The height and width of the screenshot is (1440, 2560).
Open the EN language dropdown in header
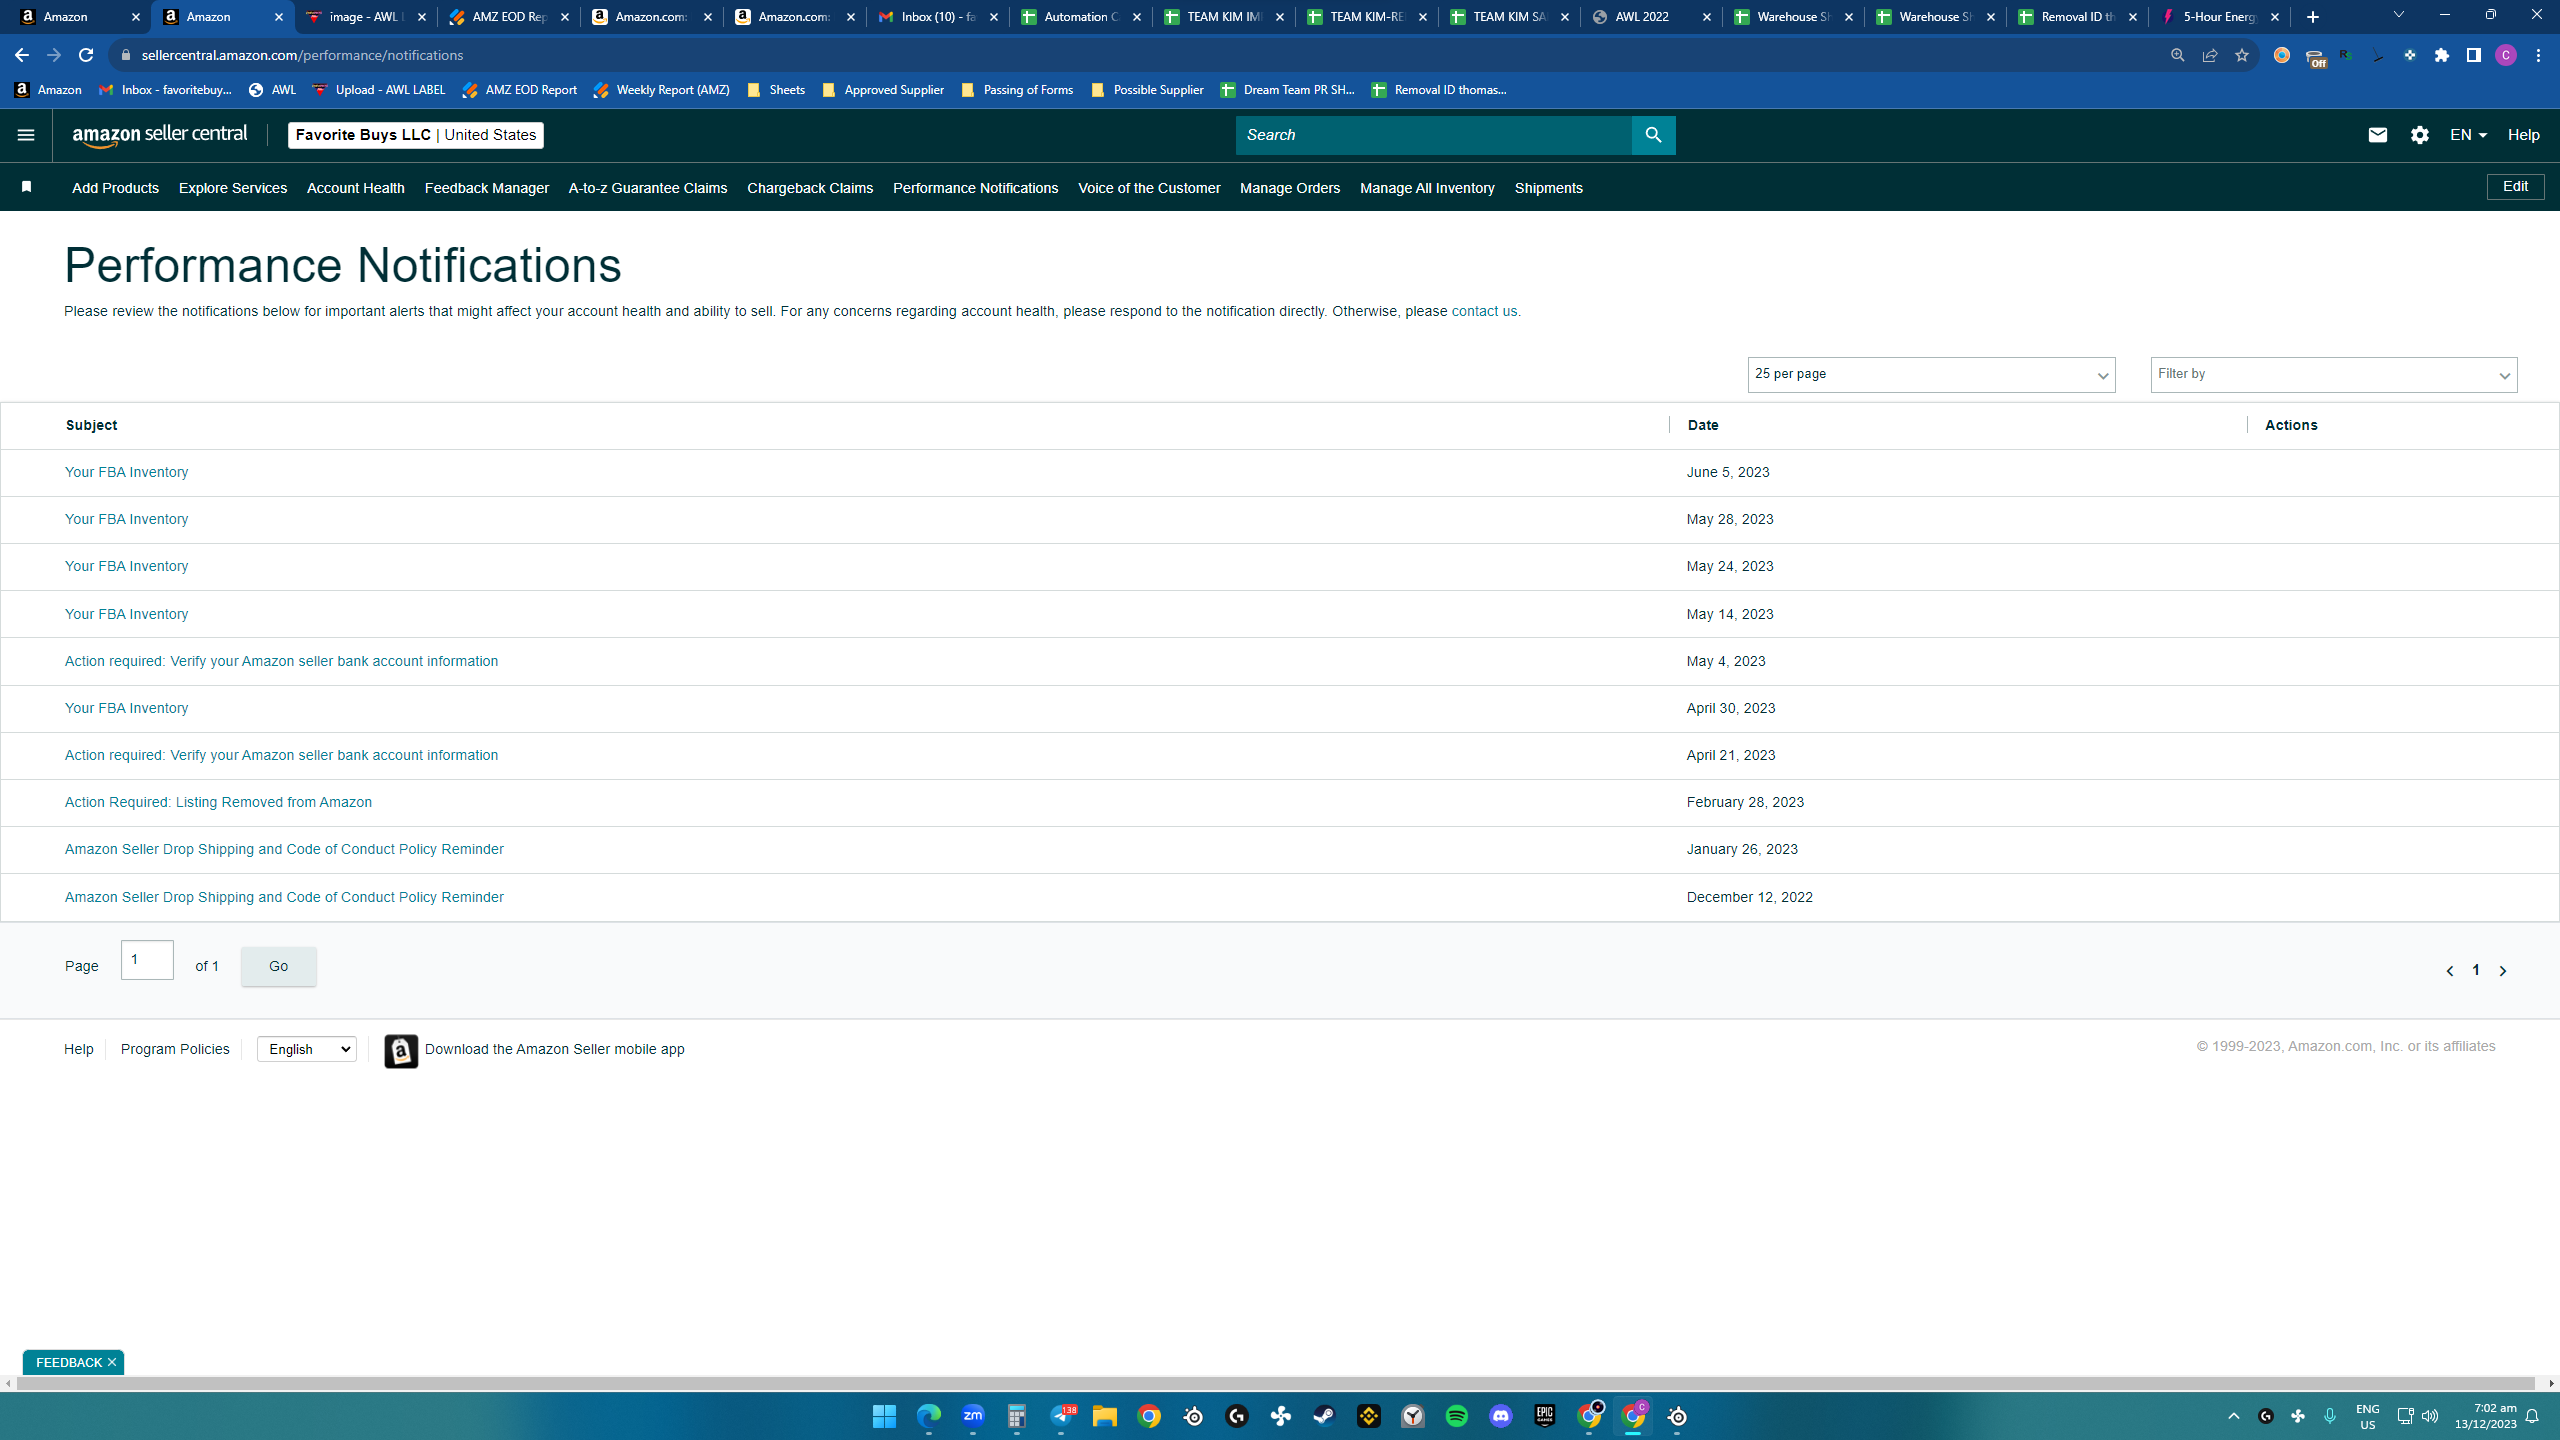2468,135
